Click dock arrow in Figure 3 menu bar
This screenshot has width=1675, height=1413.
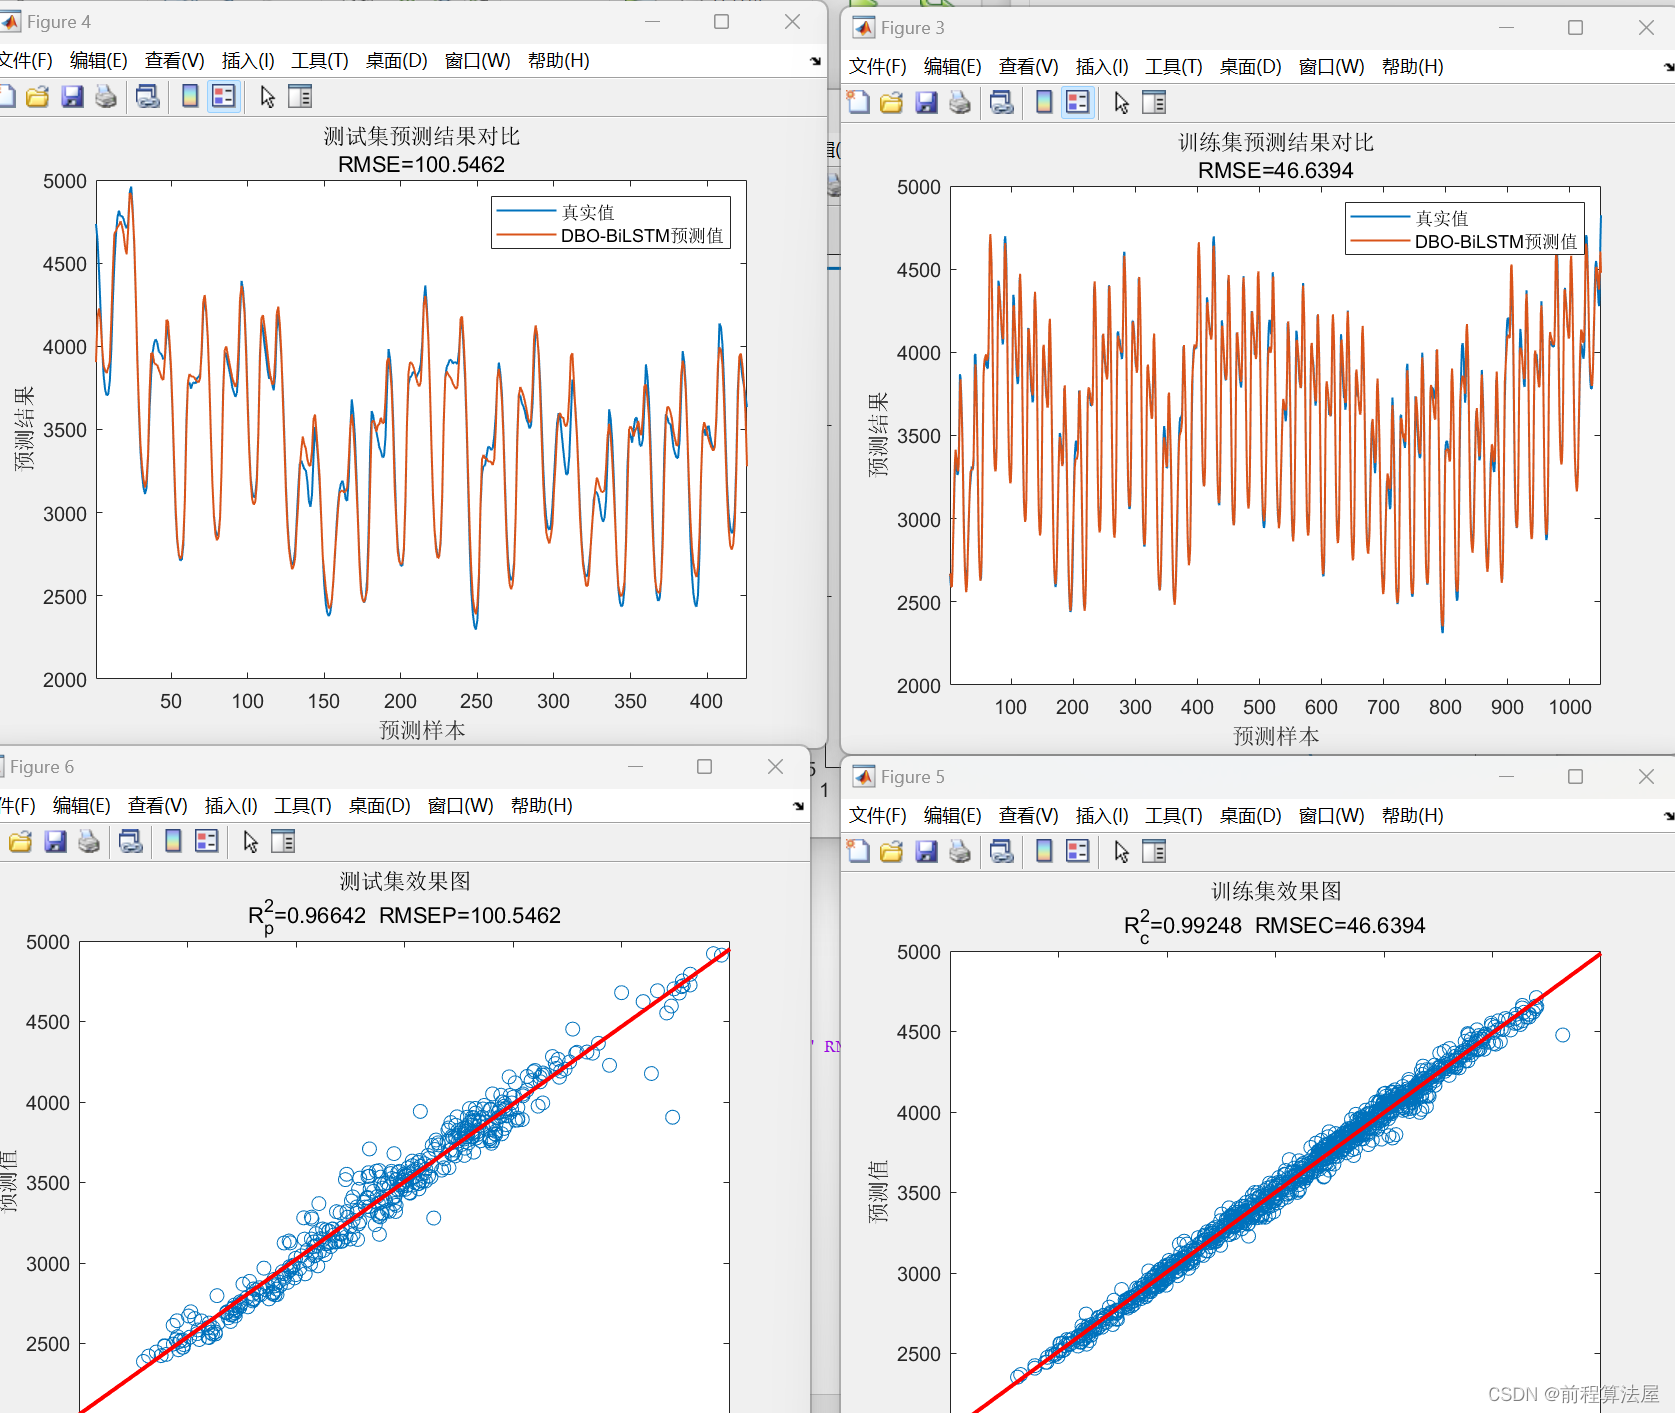point(1668,67)
